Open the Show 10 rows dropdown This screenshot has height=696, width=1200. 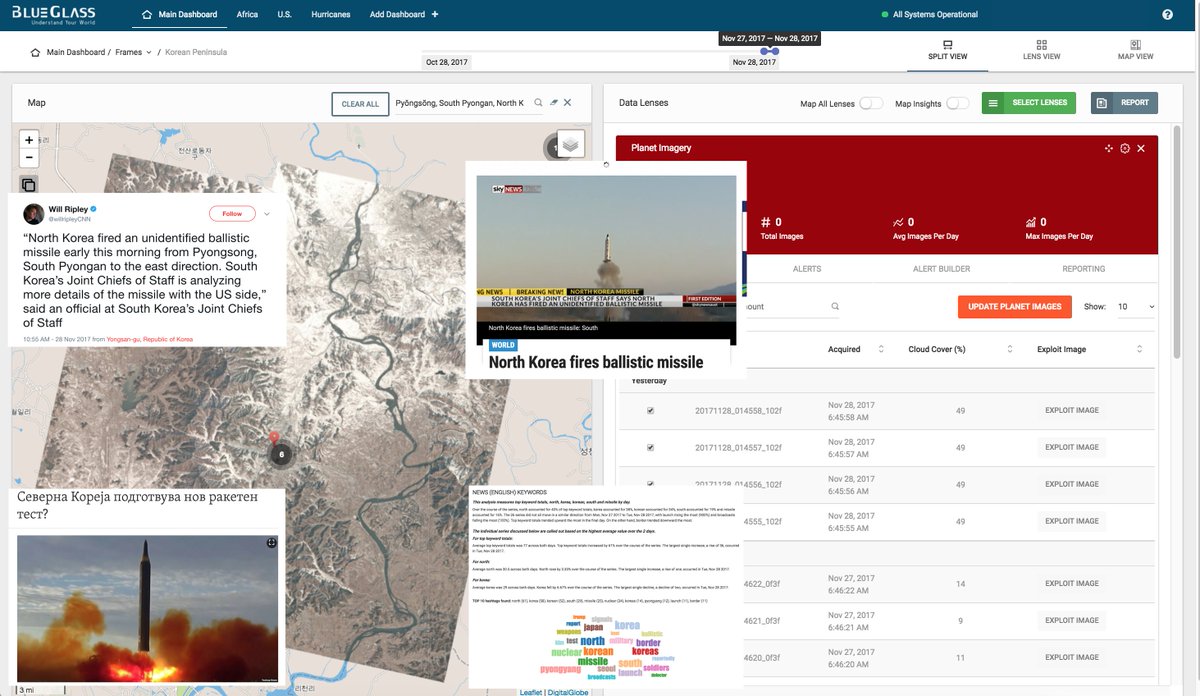click(x=1136, y=307)
